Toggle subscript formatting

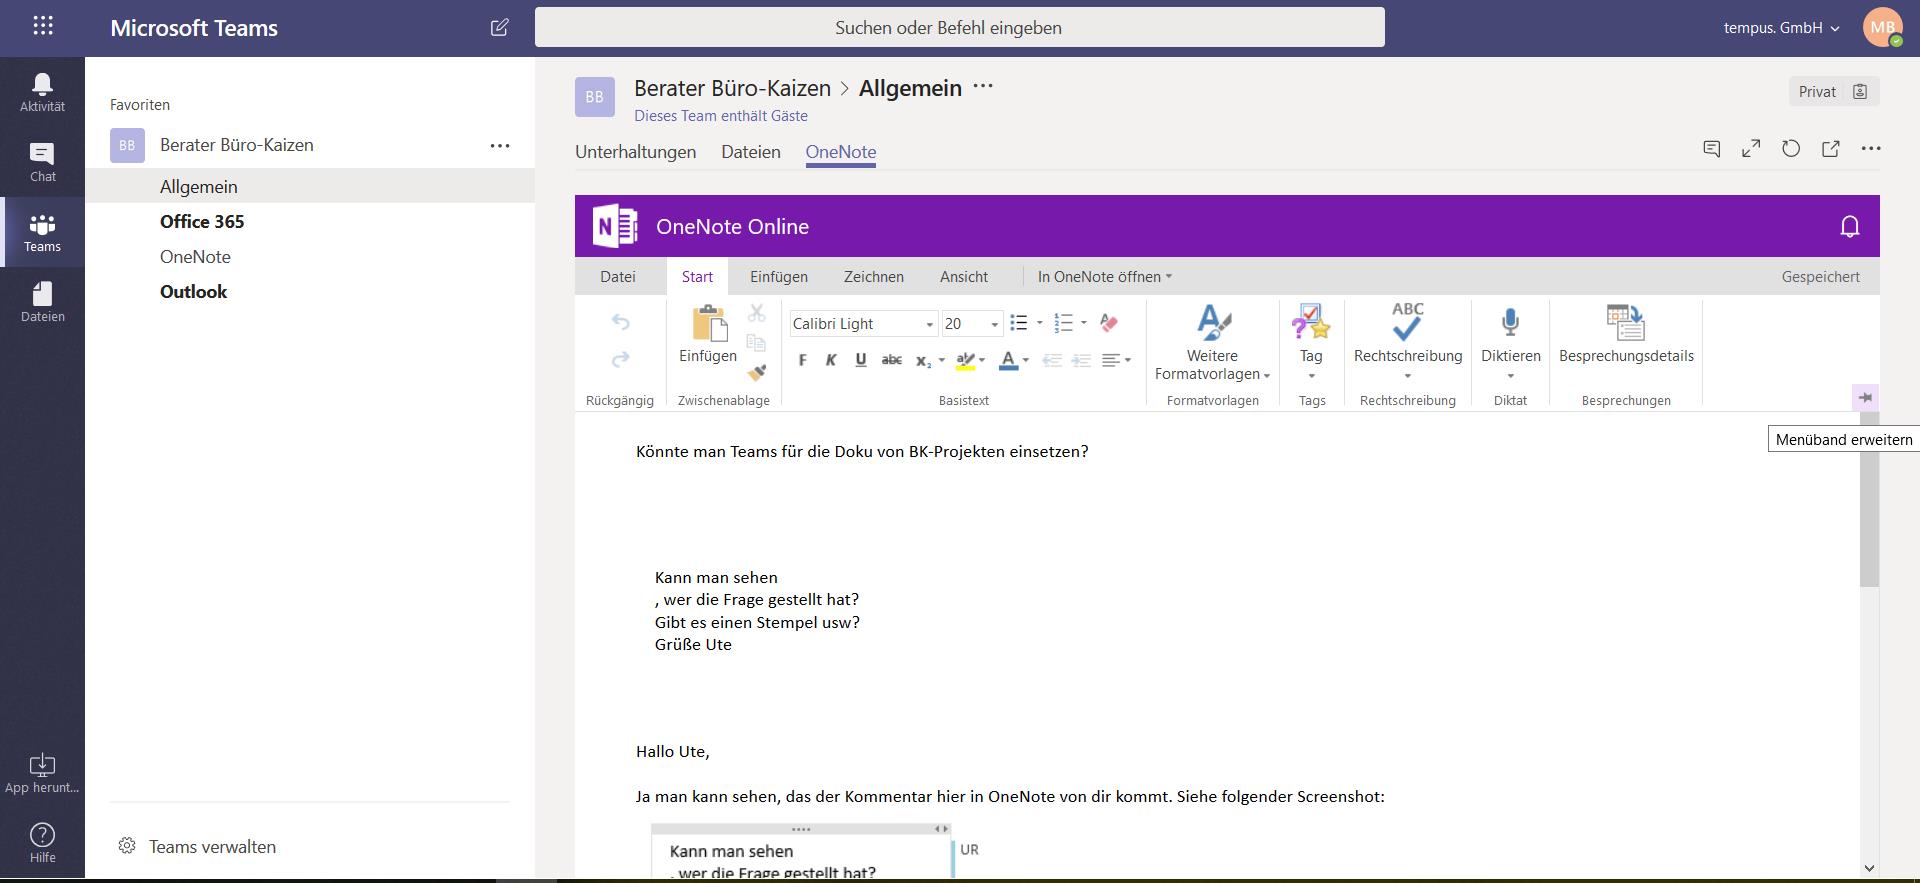coord(923,361)
